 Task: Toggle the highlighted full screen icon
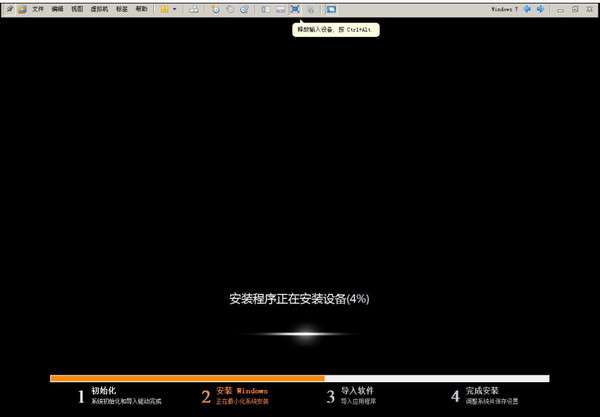(295, 9)
